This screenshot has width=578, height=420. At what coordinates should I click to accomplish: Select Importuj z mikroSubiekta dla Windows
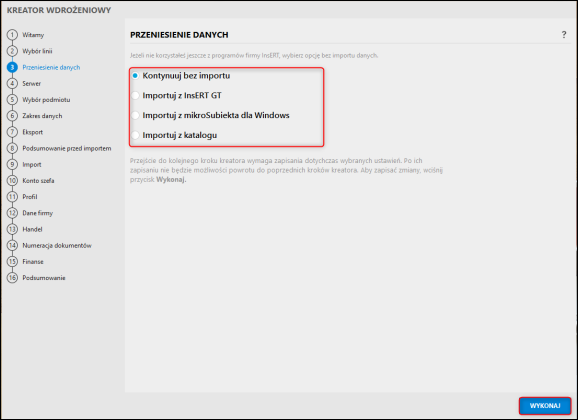coord(135,115)
